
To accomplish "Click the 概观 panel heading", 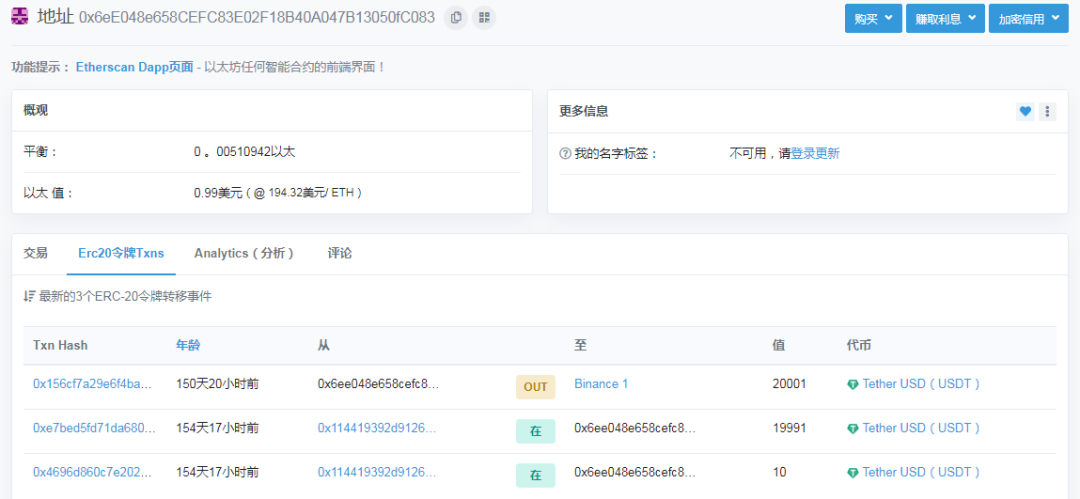I will click(35, 110).
